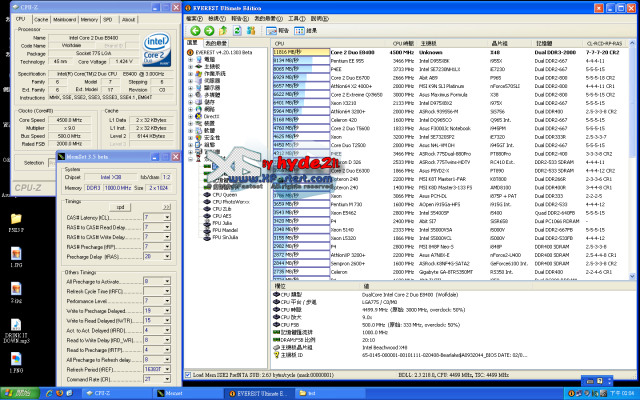This screenshot has width=640, height=400.
Task: Switch to the Memset taskbar button
Action: tap(188, 393)
